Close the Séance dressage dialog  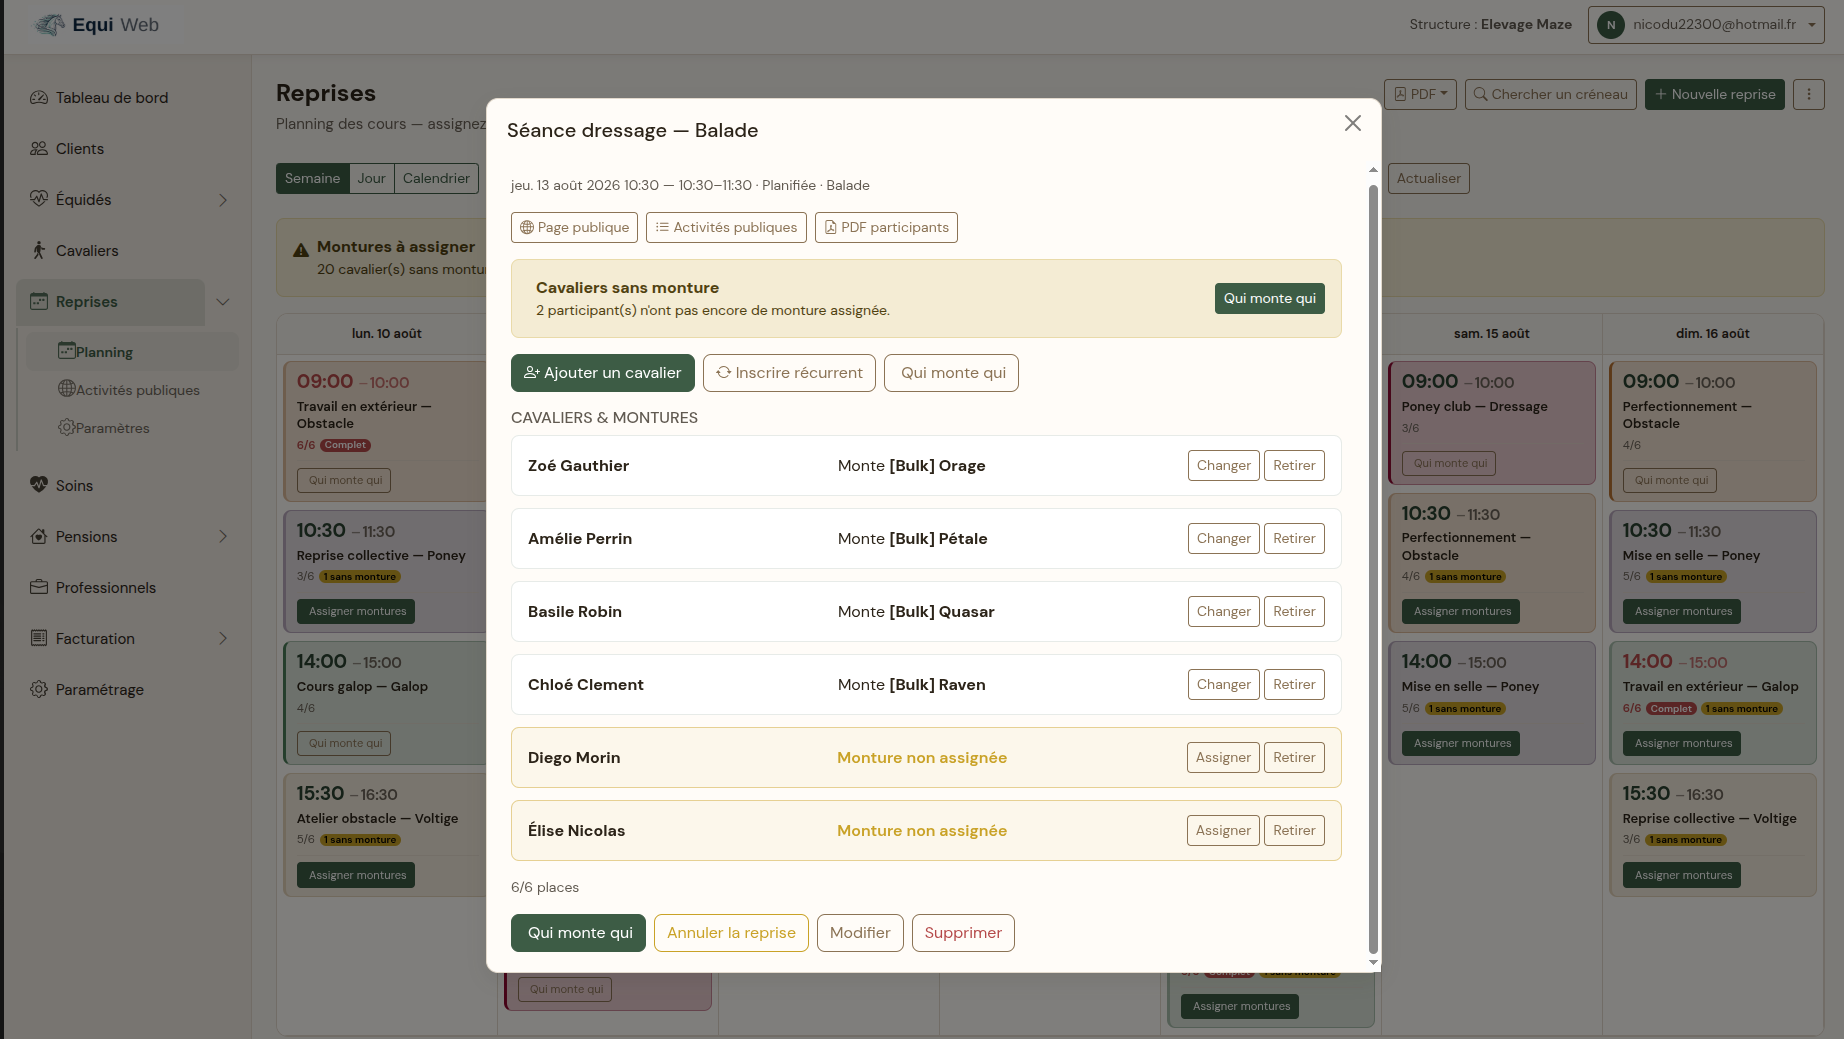[x=1352, y=123]
